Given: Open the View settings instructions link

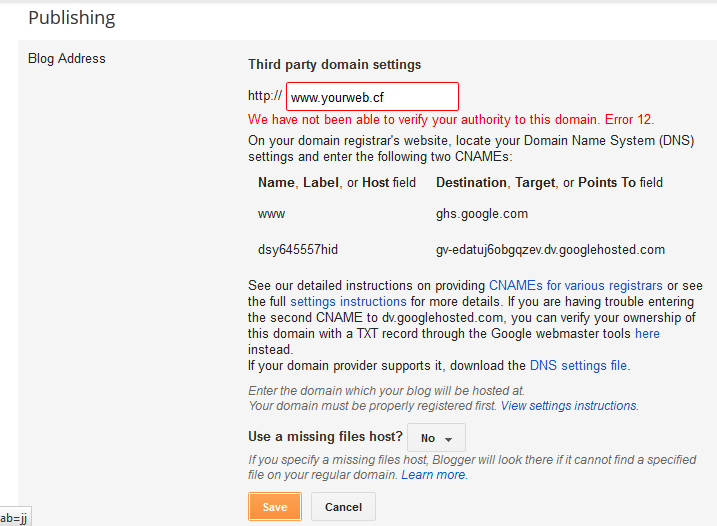Looking at the screenshot, I should 568,406.
